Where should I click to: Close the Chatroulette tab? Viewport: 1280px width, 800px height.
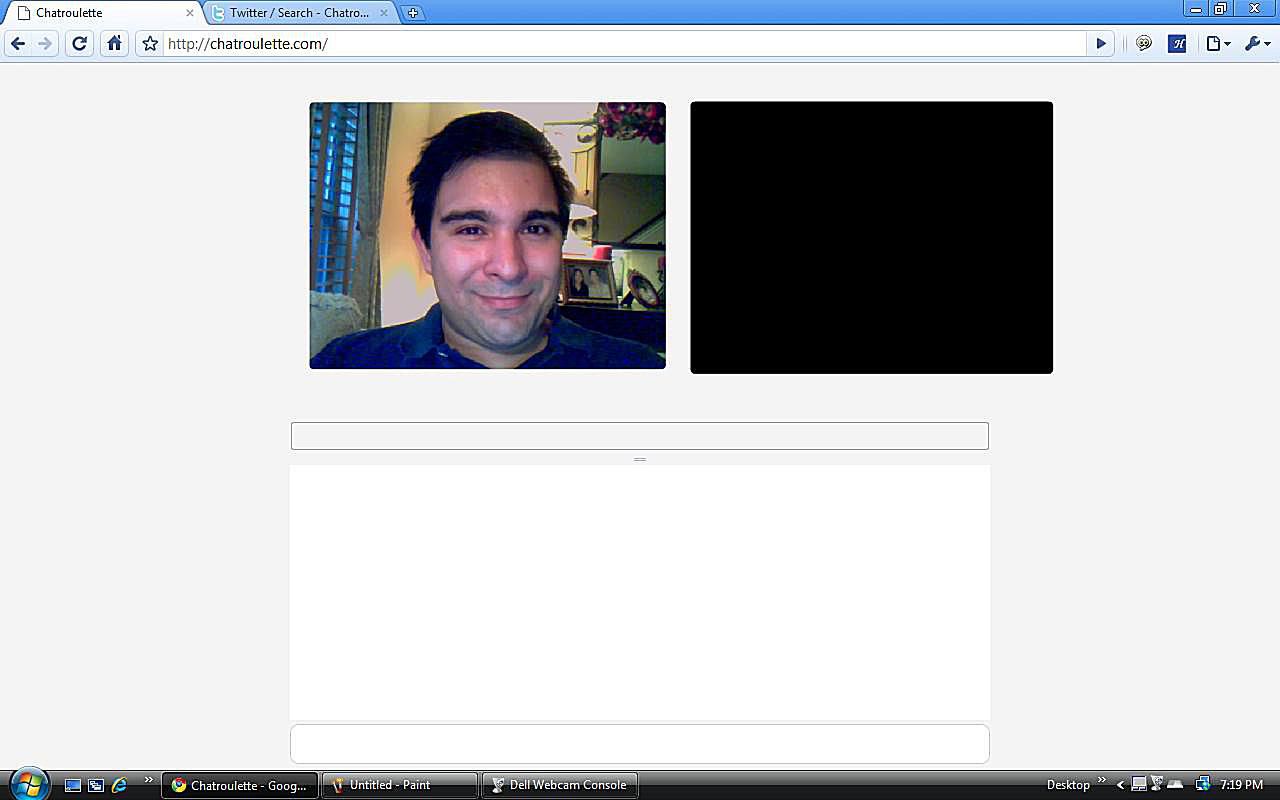coord(190,13)
